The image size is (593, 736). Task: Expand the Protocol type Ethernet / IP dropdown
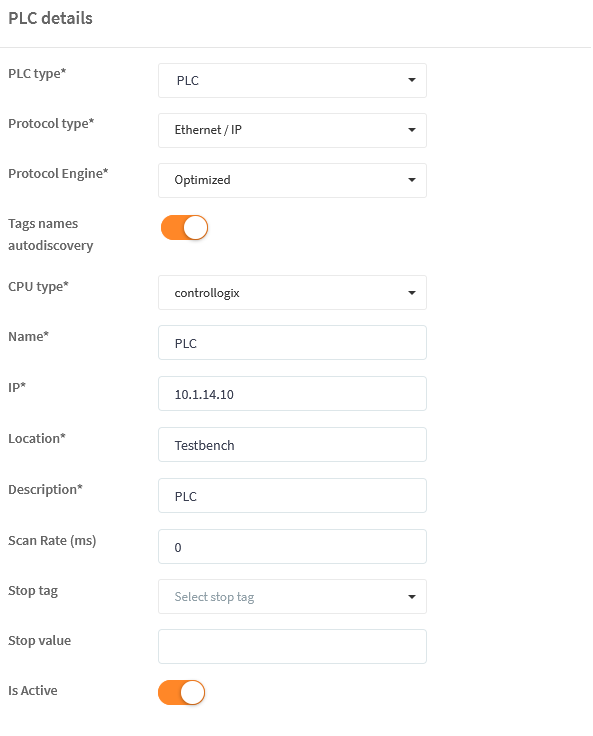coord(292,130)
